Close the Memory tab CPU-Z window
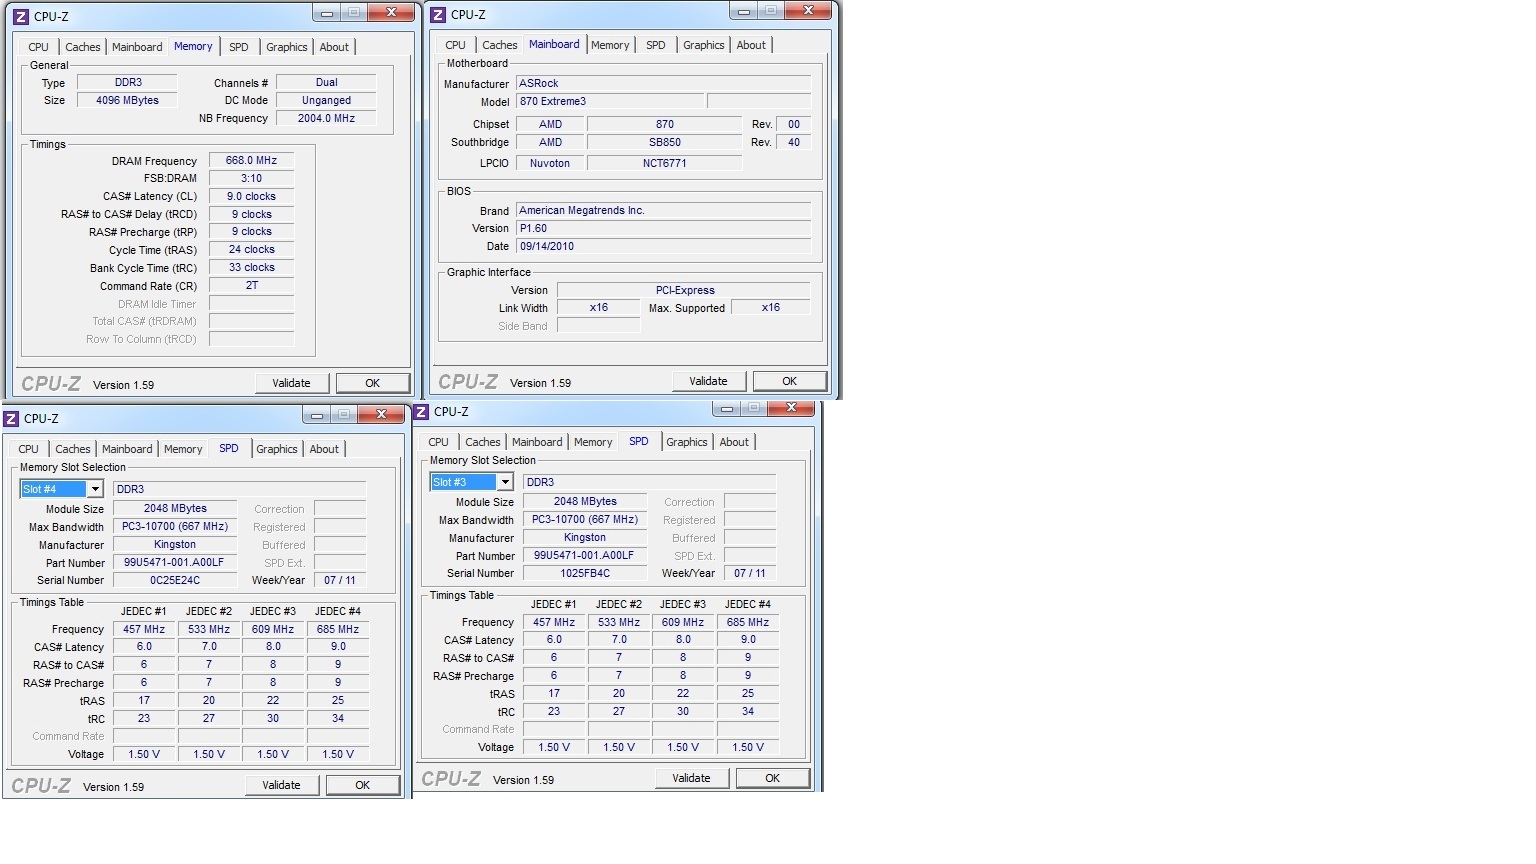This screenshot has height=864, width=1536. [392, 13]
